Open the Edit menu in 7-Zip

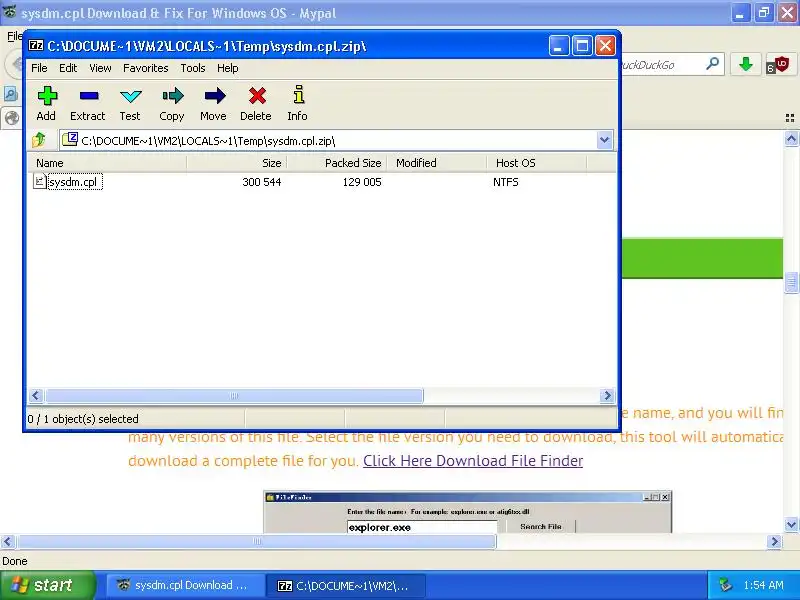68,68
